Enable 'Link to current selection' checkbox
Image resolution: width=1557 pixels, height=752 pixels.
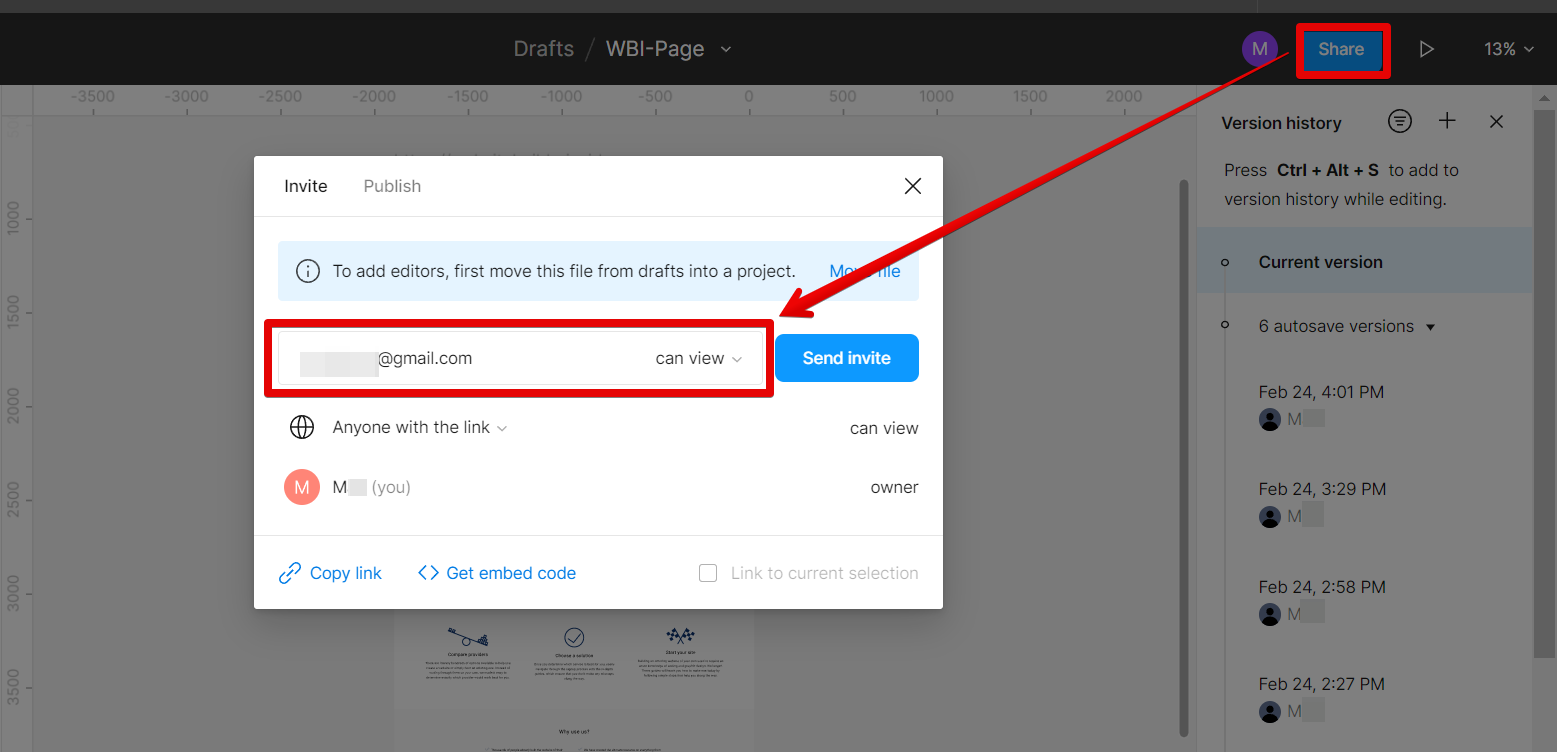tap(708, 573)
